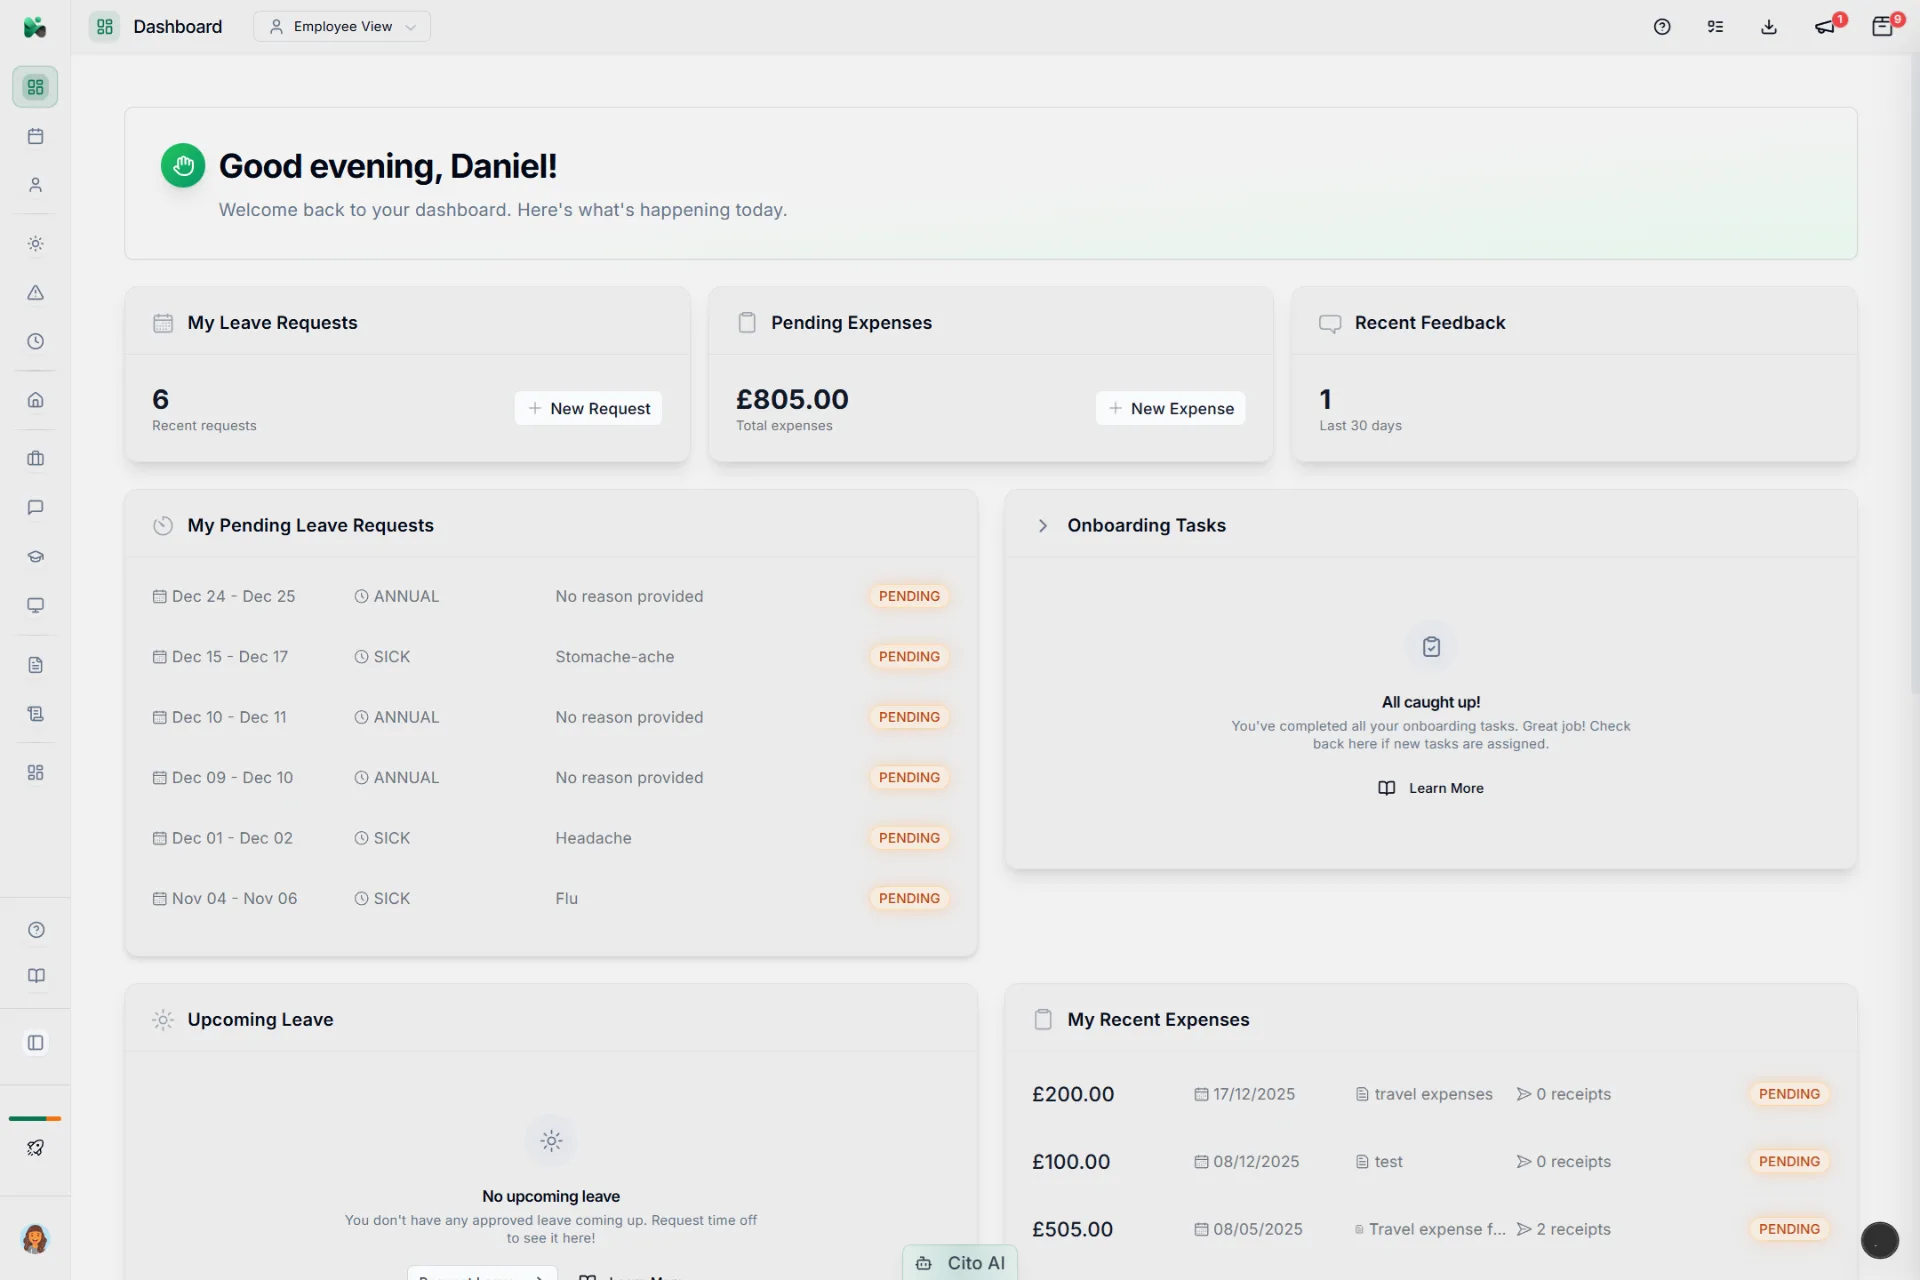Click the rocket icon in sidebar
Viewport: 1920px width, 1280px height.
tap(35, 1148)
